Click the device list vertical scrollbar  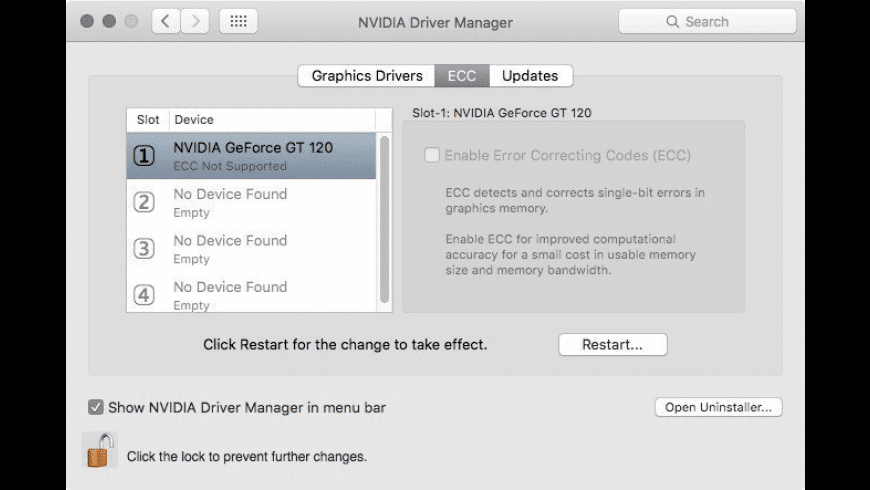point(384,220)
